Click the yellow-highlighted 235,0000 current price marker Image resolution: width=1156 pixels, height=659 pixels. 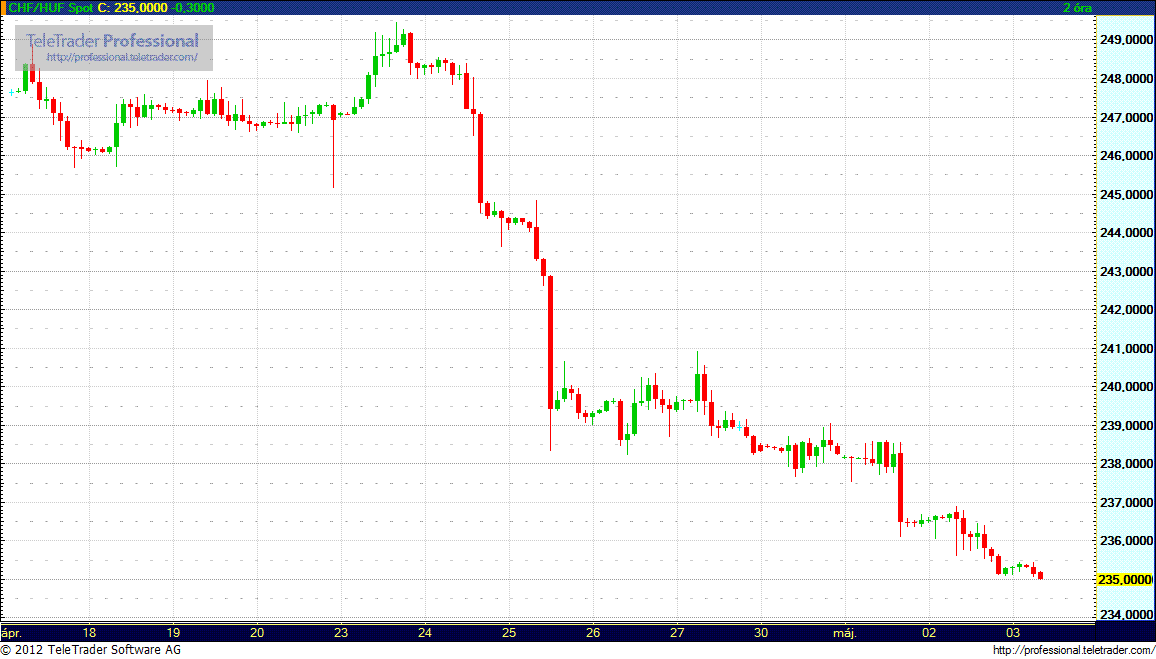coord(1124,579)
